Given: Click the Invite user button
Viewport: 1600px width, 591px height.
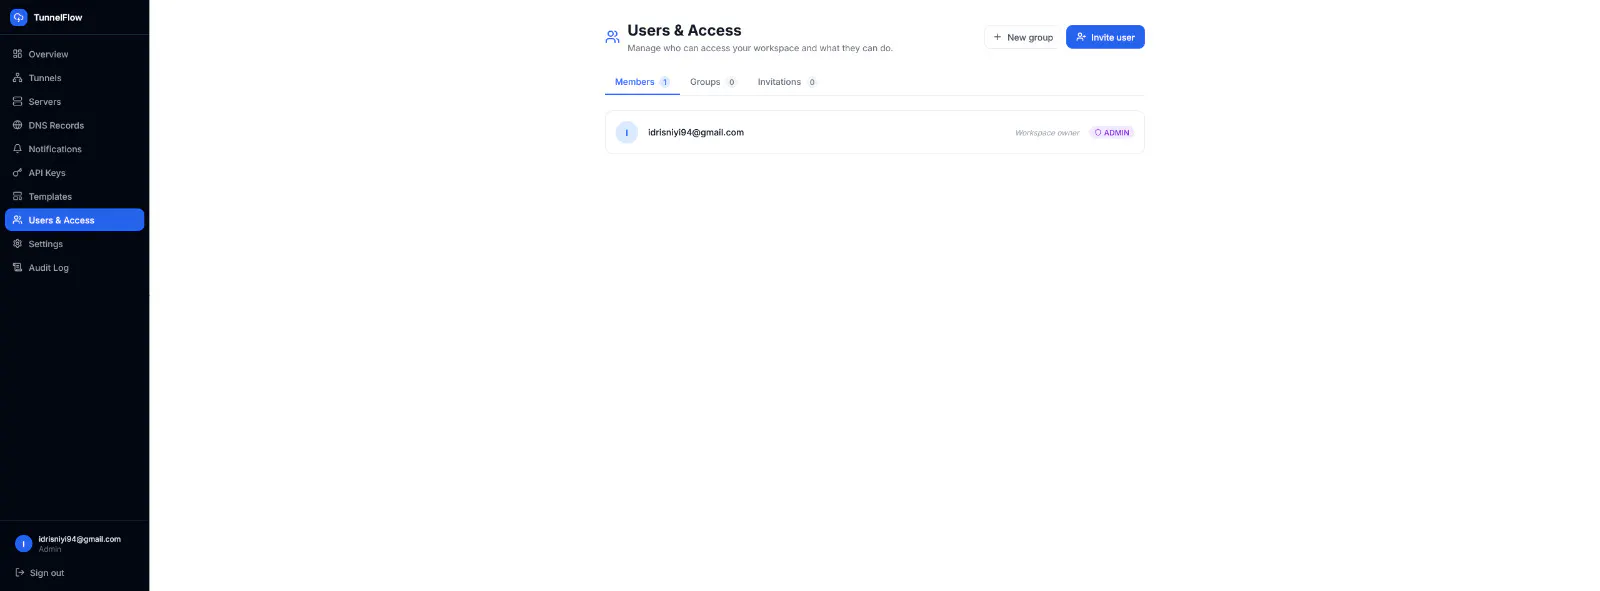Looking at the screenshot, I should (1105, 37).
